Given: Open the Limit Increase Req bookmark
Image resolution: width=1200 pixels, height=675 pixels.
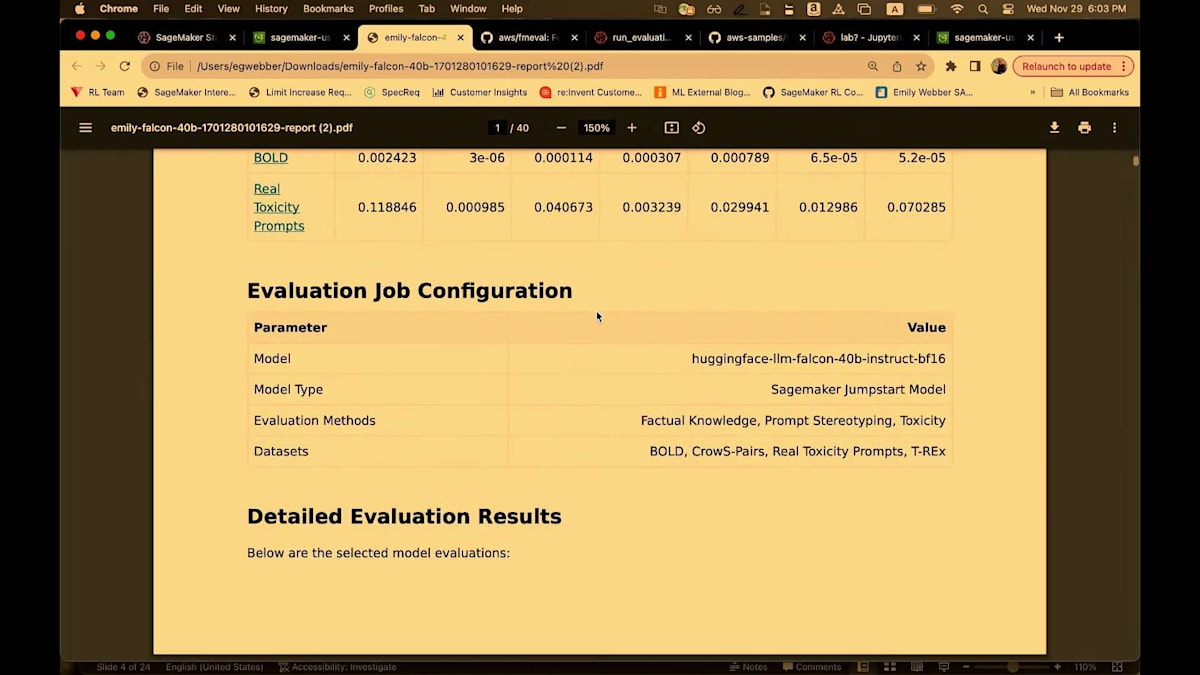Looking at the screenshot, I should [300, 92].
